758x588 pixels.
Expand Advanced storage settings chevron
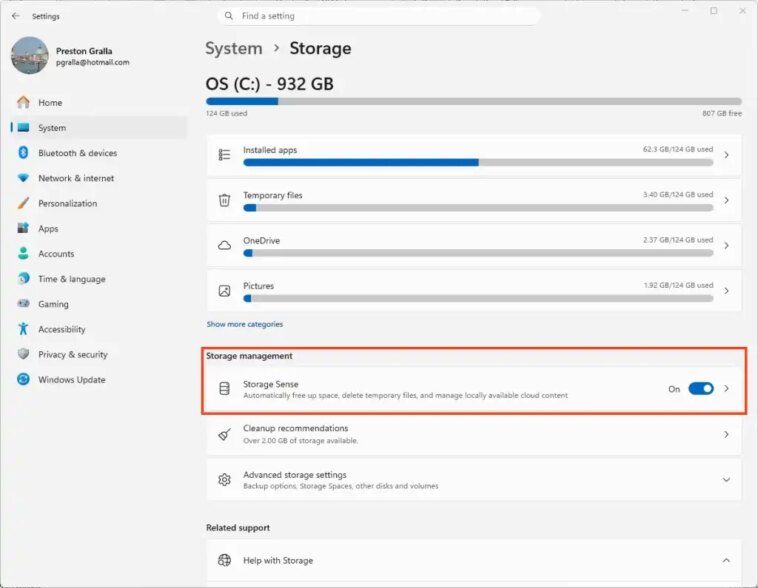tap(727, 480)
